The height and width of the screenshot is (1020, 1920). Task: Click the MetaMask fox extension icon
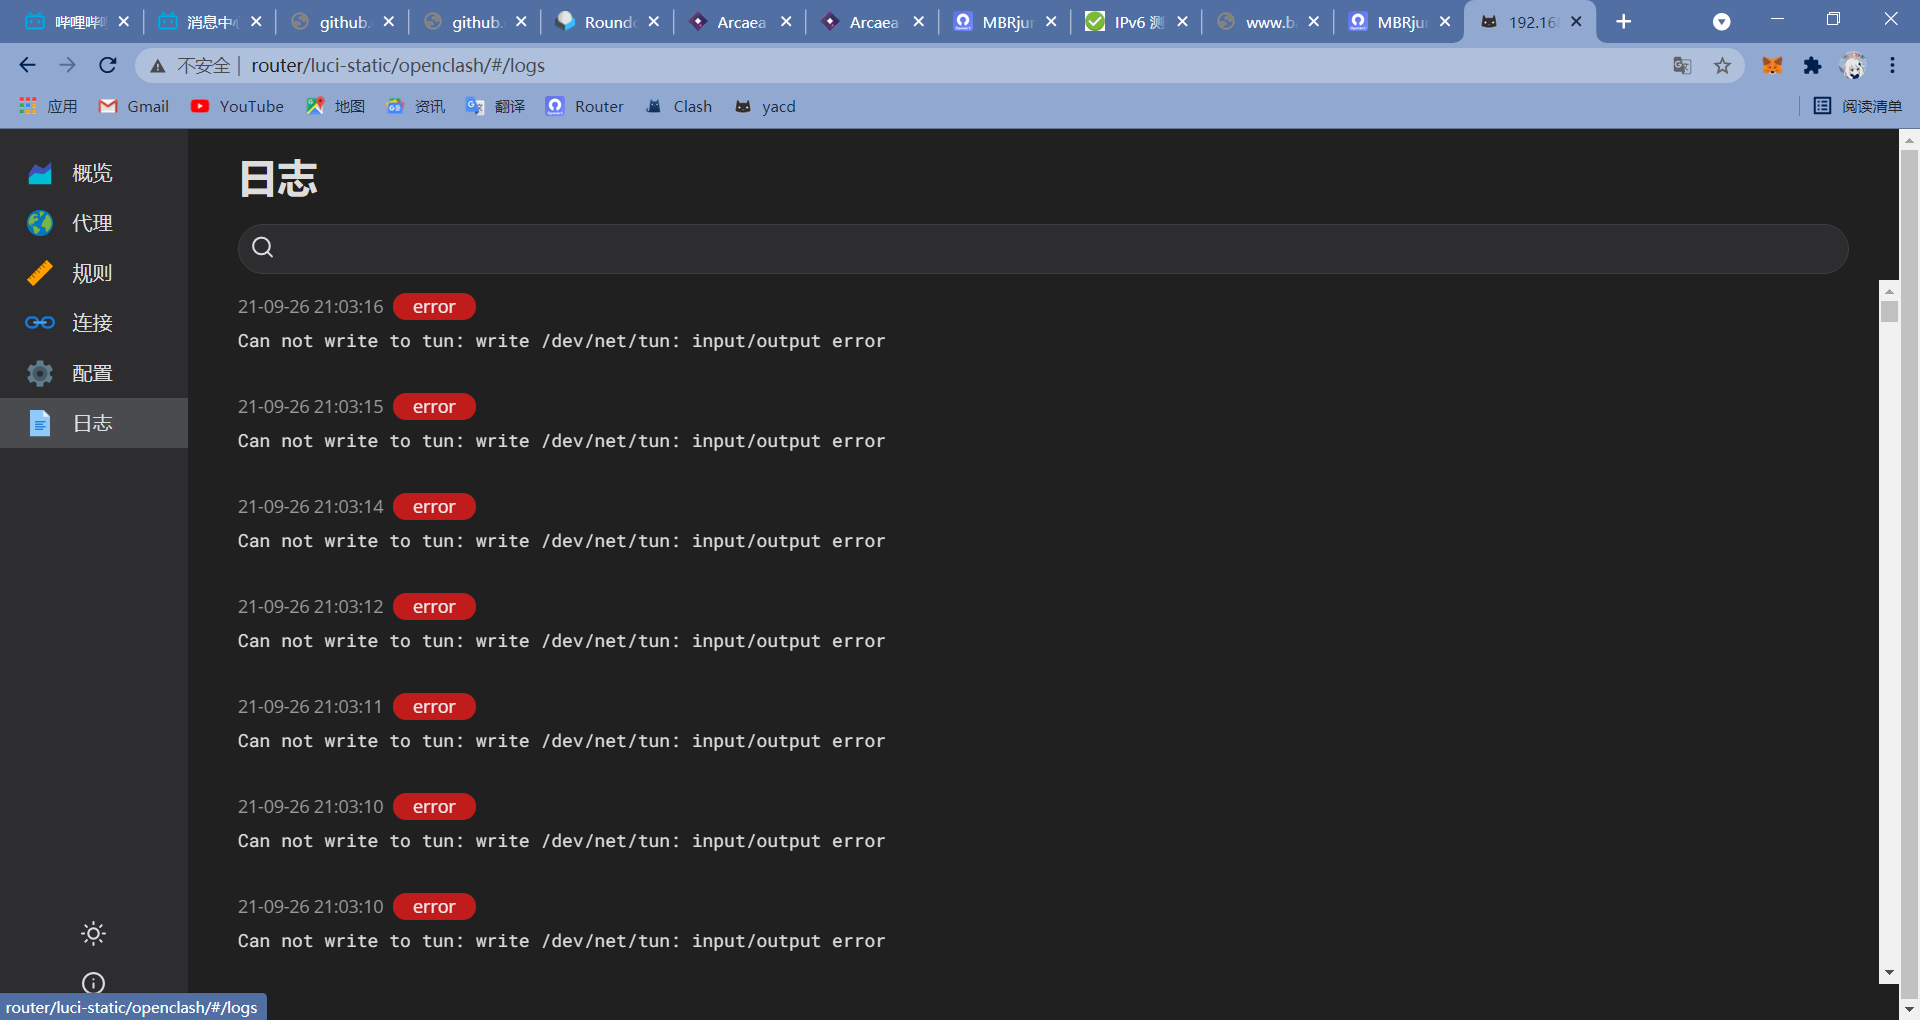[x=1772, y=65]
